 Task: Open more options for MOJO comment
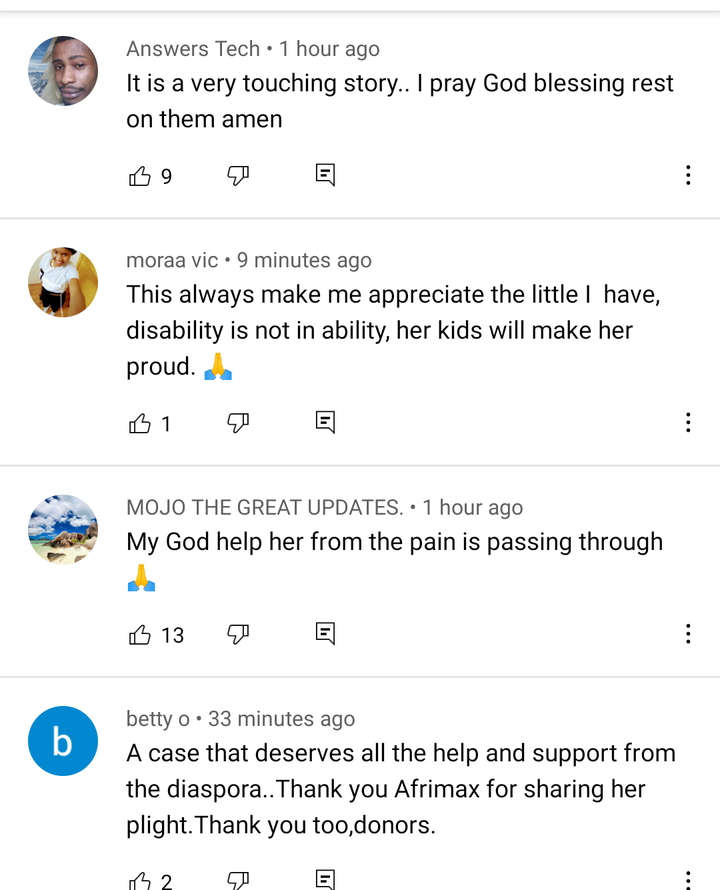click(x=688, y=634)
